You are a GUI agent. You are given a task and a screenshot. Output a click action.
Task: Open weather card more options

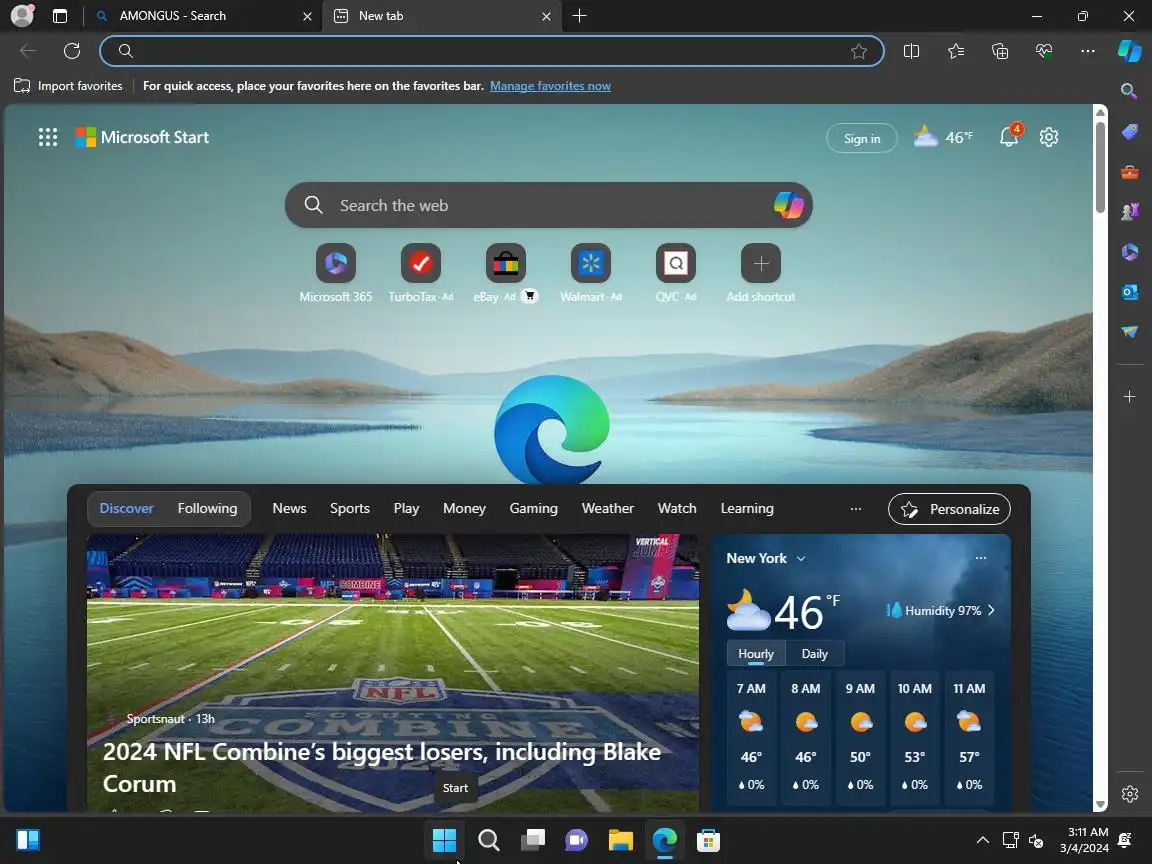[981, 558]
